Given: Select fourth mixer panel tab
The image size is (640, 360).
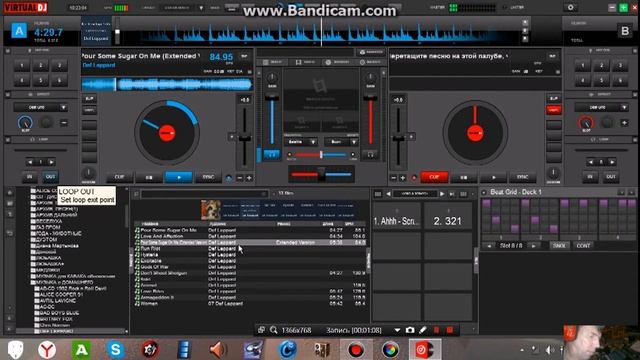Looking at the screenshot, I should [371, 62].
